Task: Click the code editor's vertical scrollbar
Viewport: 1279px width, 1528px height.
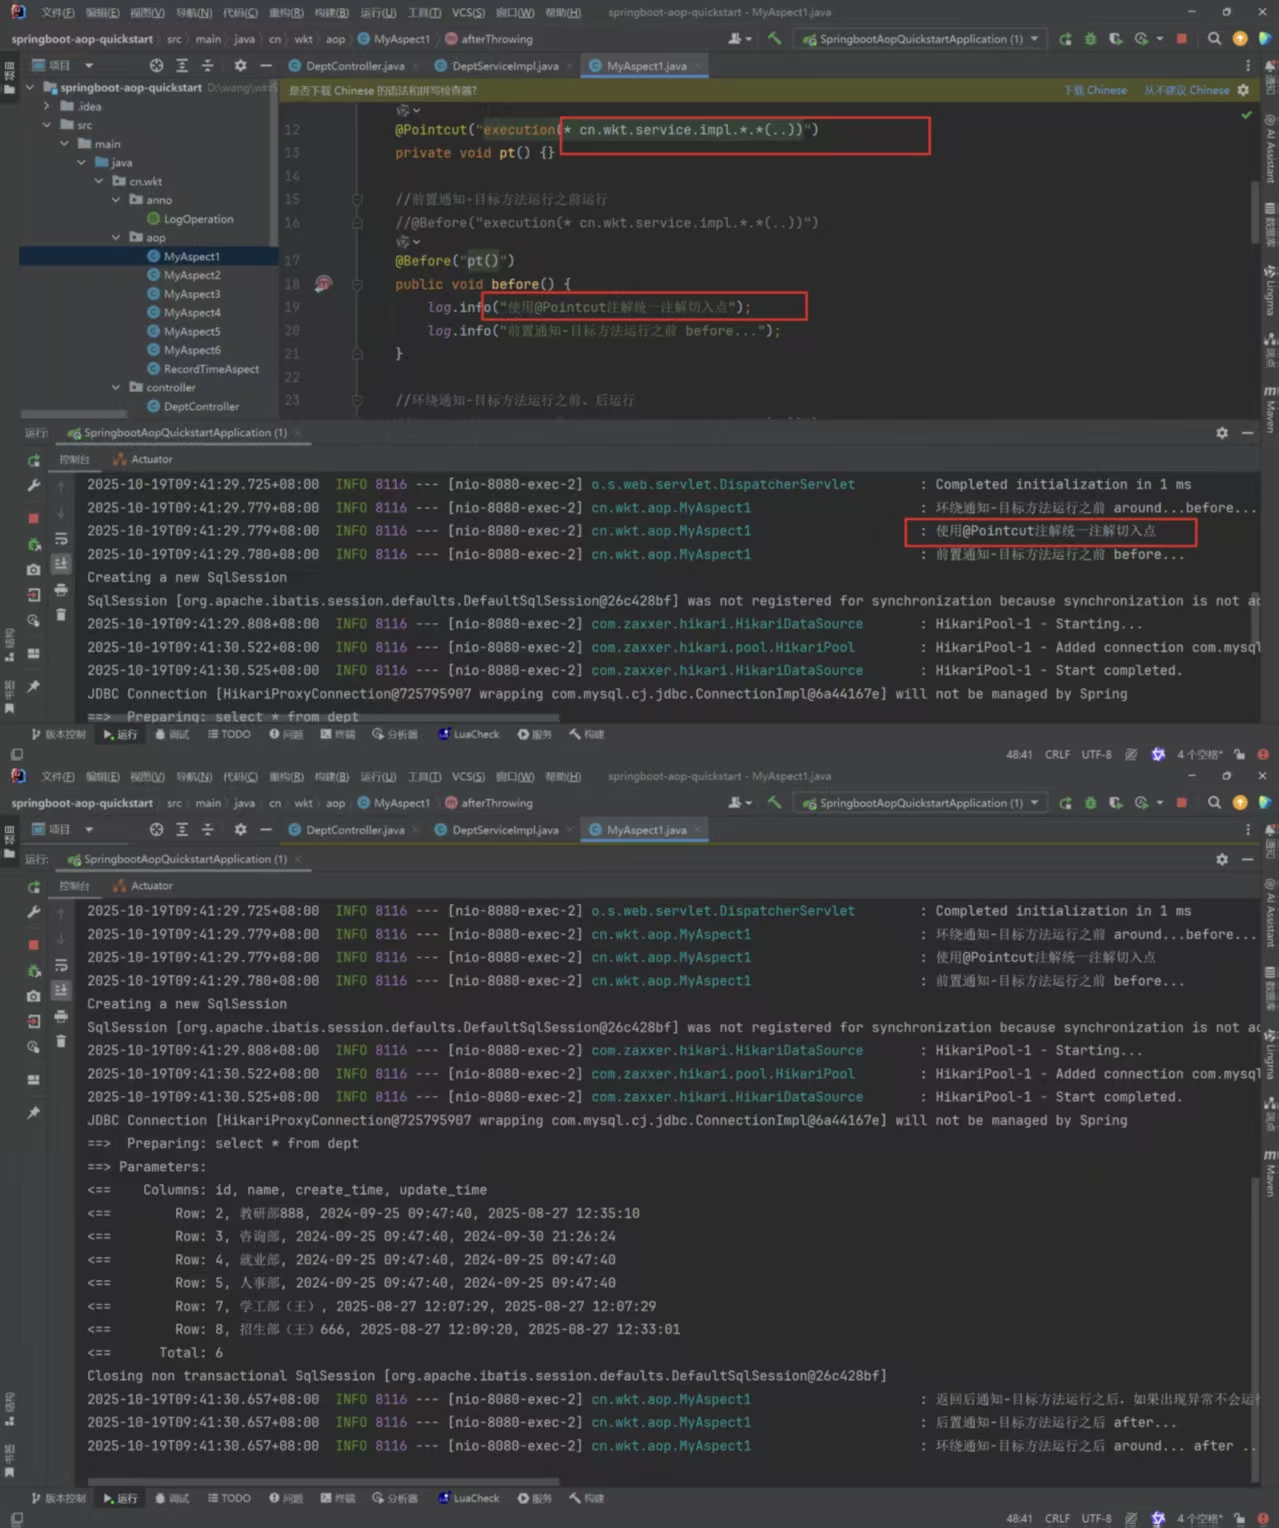Action: (x=1255, y=210)
